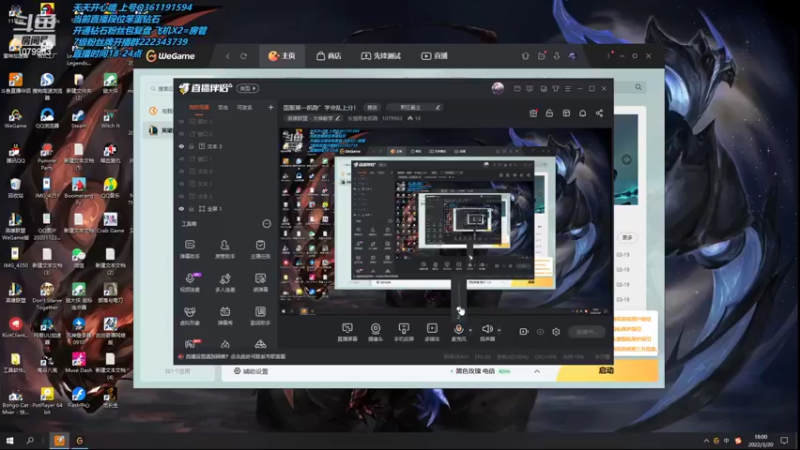Click the live preview canvas in 直播伴侣
This screenshot has width=800, height=450.
click(x=445, y=221)
